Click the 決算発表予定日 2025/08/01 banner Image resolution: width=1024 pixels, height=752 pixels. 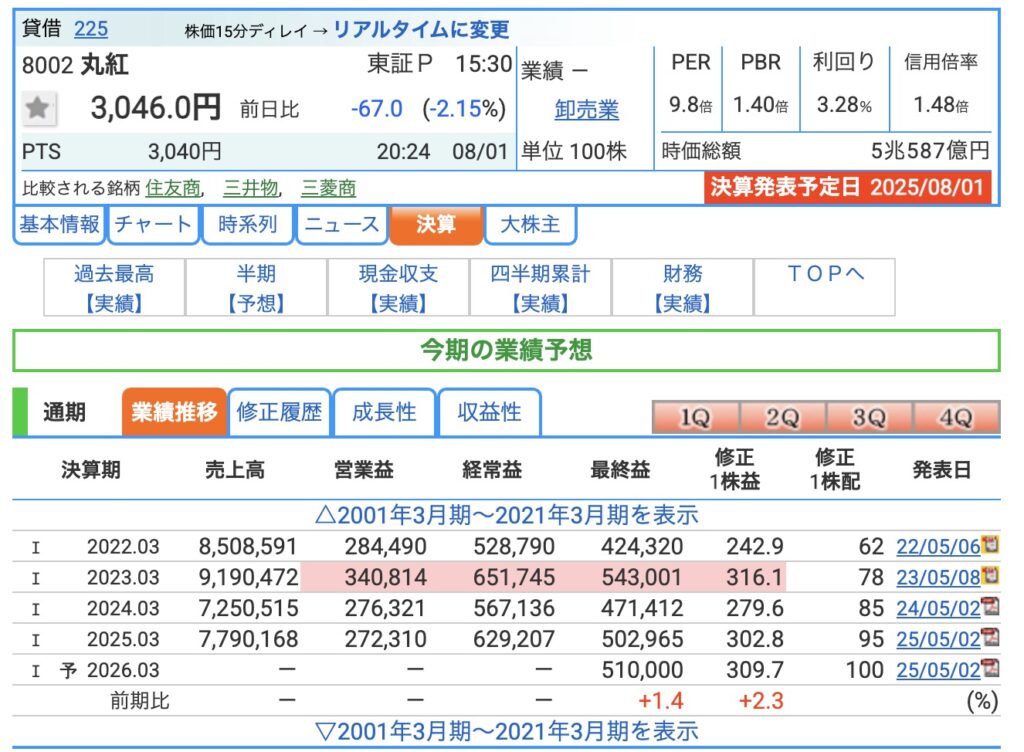[x=847, y=187]
